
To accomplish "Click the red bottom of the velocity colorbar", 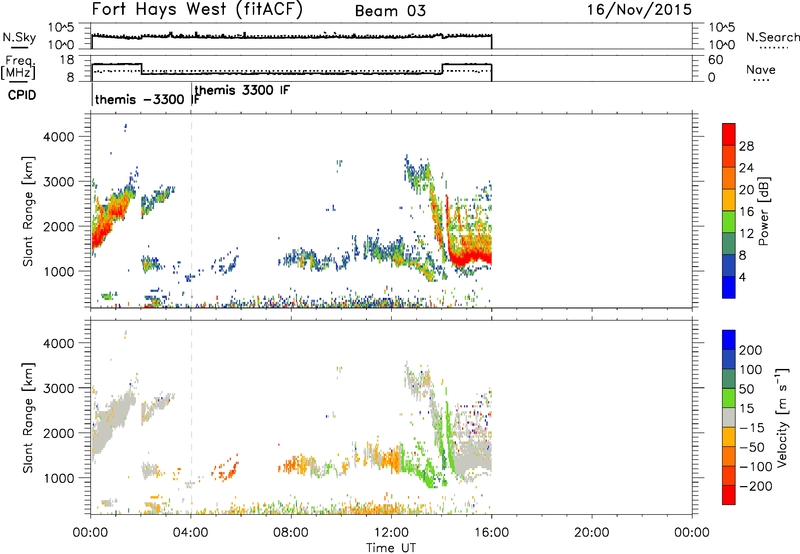I will pos(729,495).
